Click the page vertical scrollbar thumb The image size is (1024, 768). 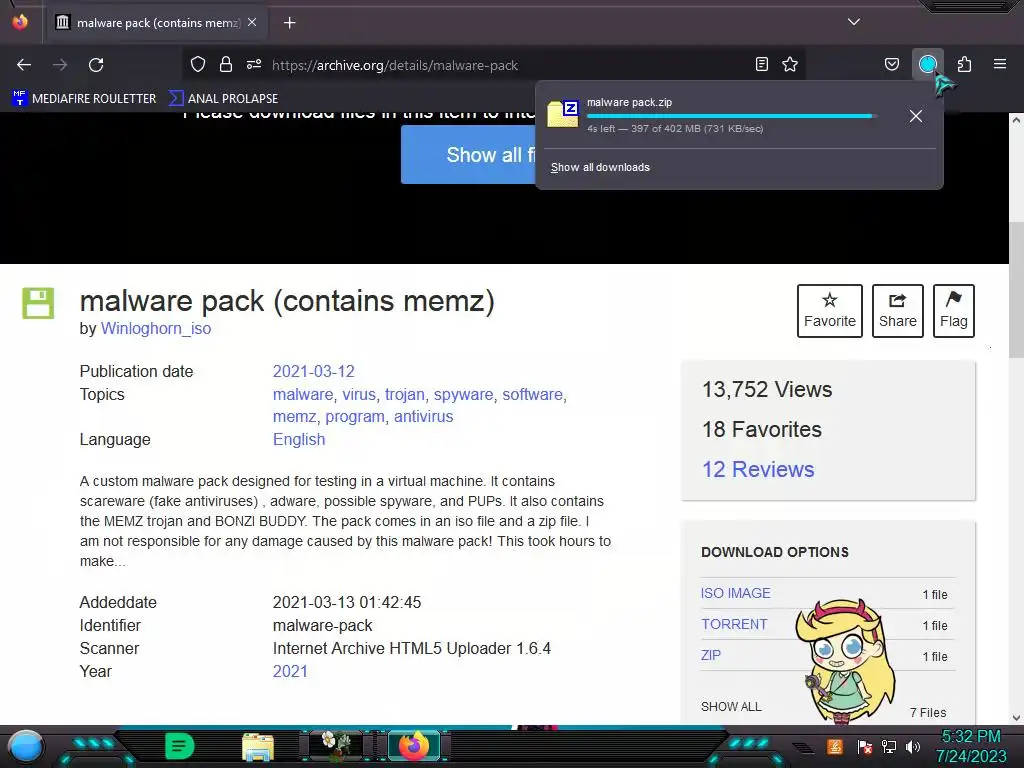(x=1016, y=290)
